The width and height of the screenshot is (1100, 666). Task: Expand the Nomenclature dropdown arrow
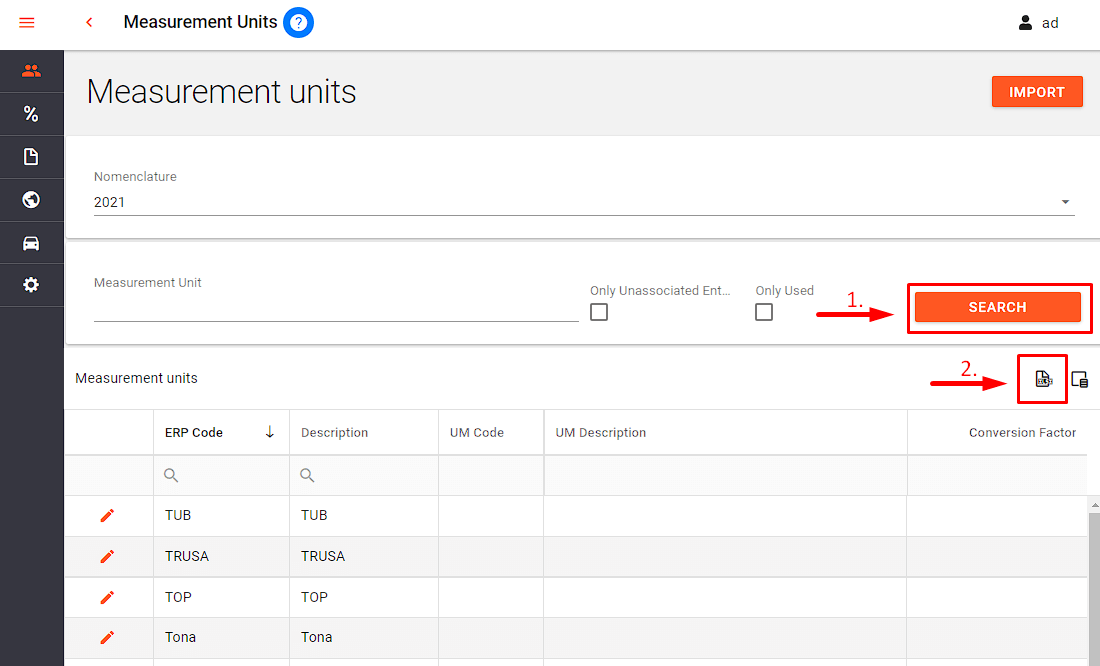1065,202
